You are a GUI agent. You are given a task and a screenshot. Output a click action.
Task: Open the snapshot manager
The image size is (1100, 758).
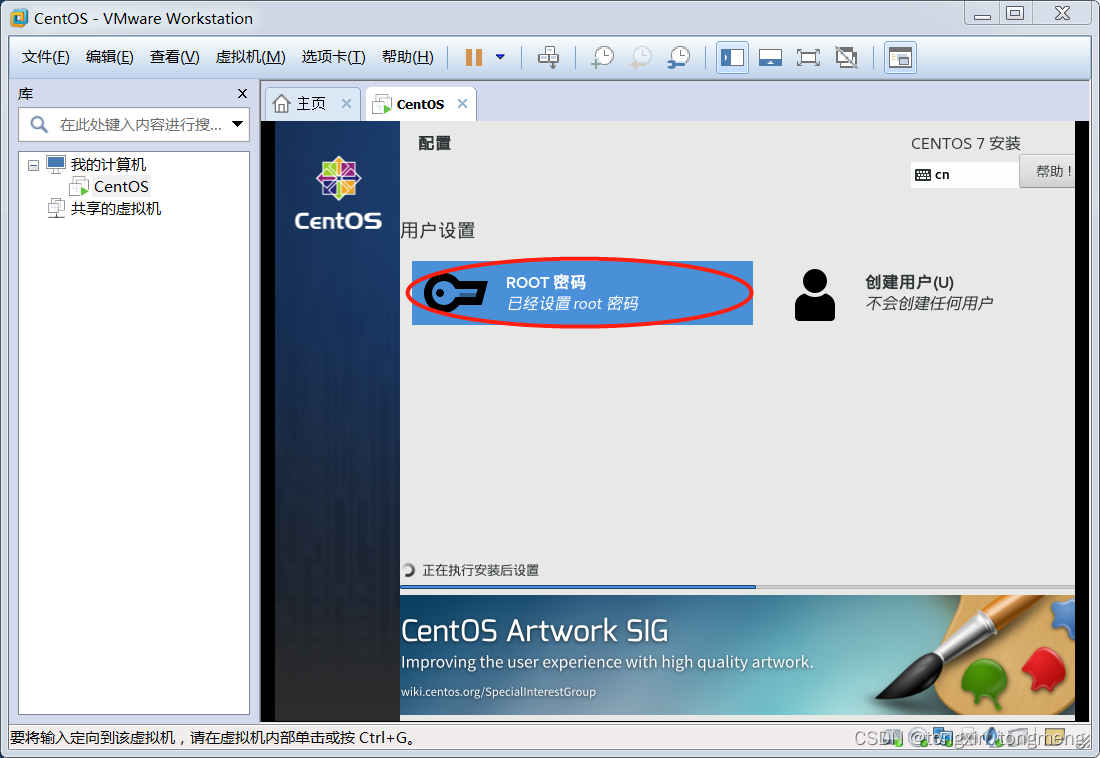(679, 58)
